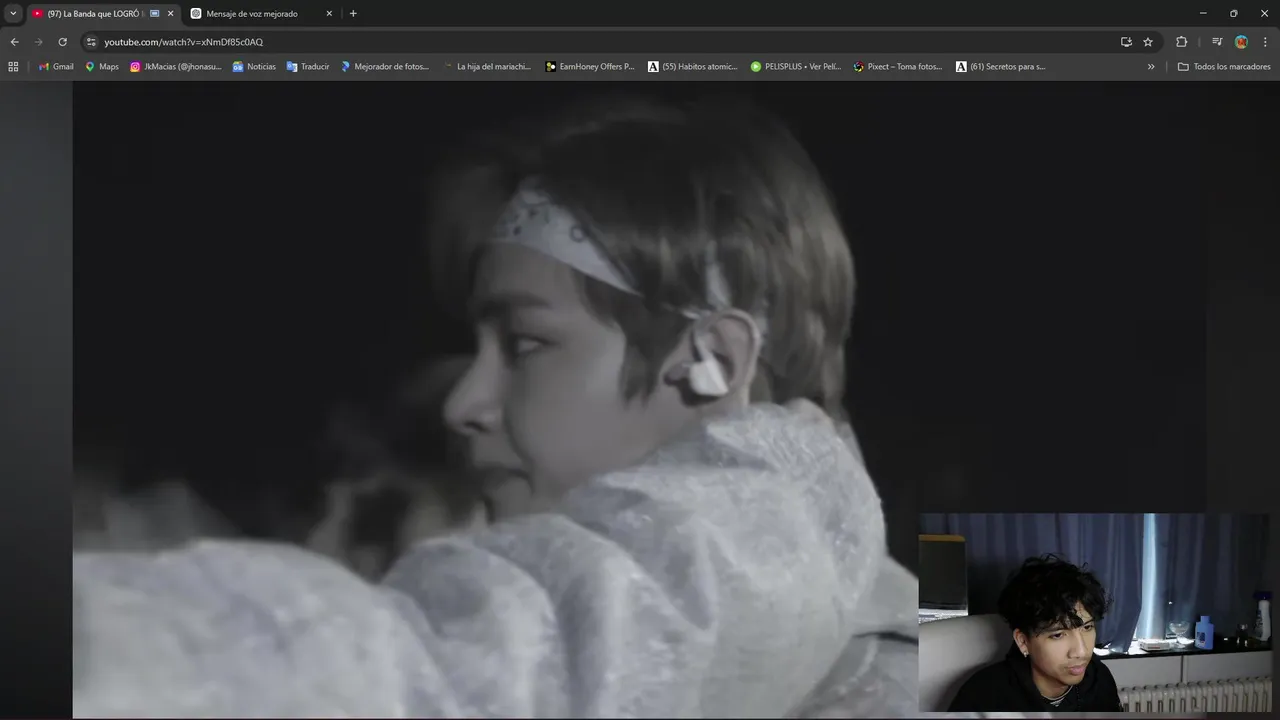The width and height of the screenshot is (1280, 720).
Task: Open 'Todos los marcadores' folder
Action: coord(1224,67)
